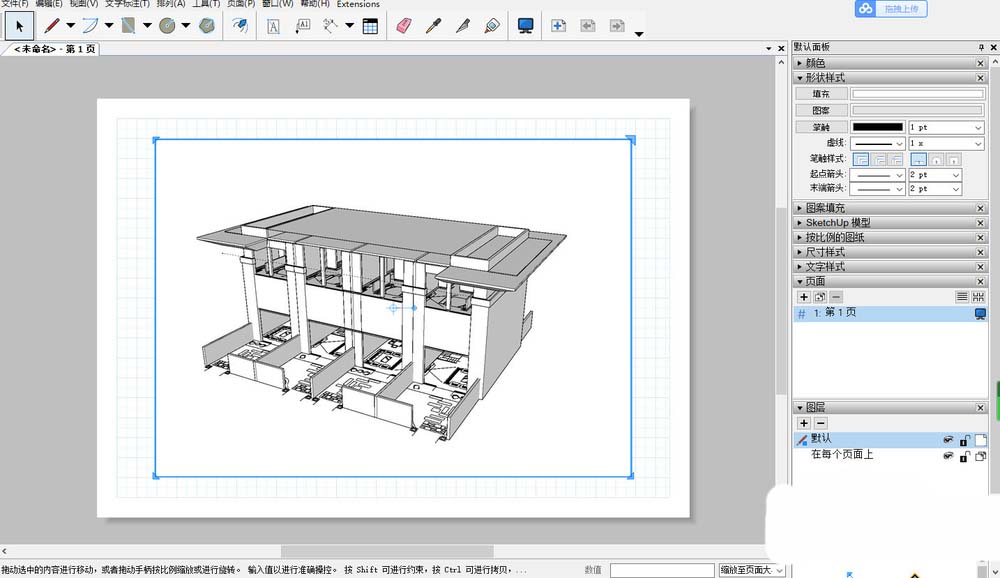Viewport: 1000px width, 578px height.
Task: Pick the eyedropper Style tool
Action: [432, 26]
